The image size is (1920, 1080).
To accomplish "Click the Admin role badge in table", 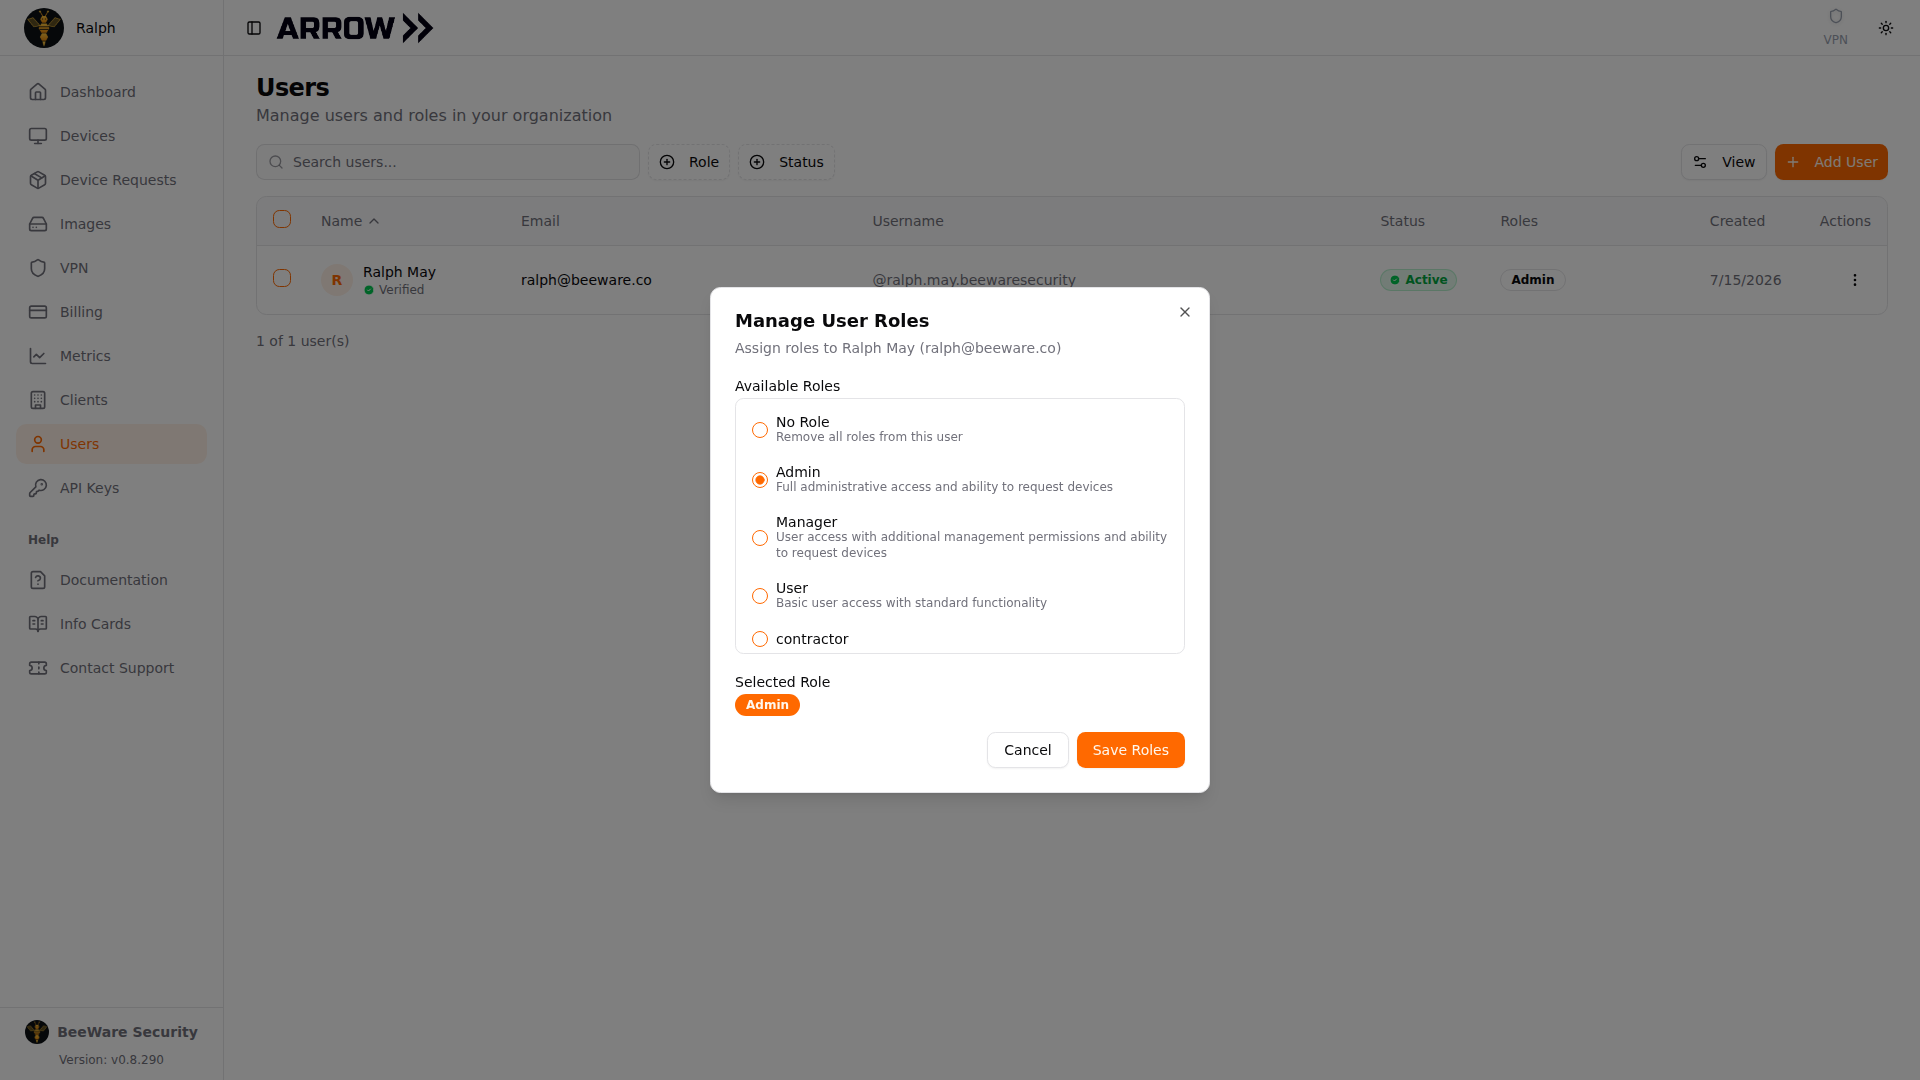I will [x=1532, y=280].
